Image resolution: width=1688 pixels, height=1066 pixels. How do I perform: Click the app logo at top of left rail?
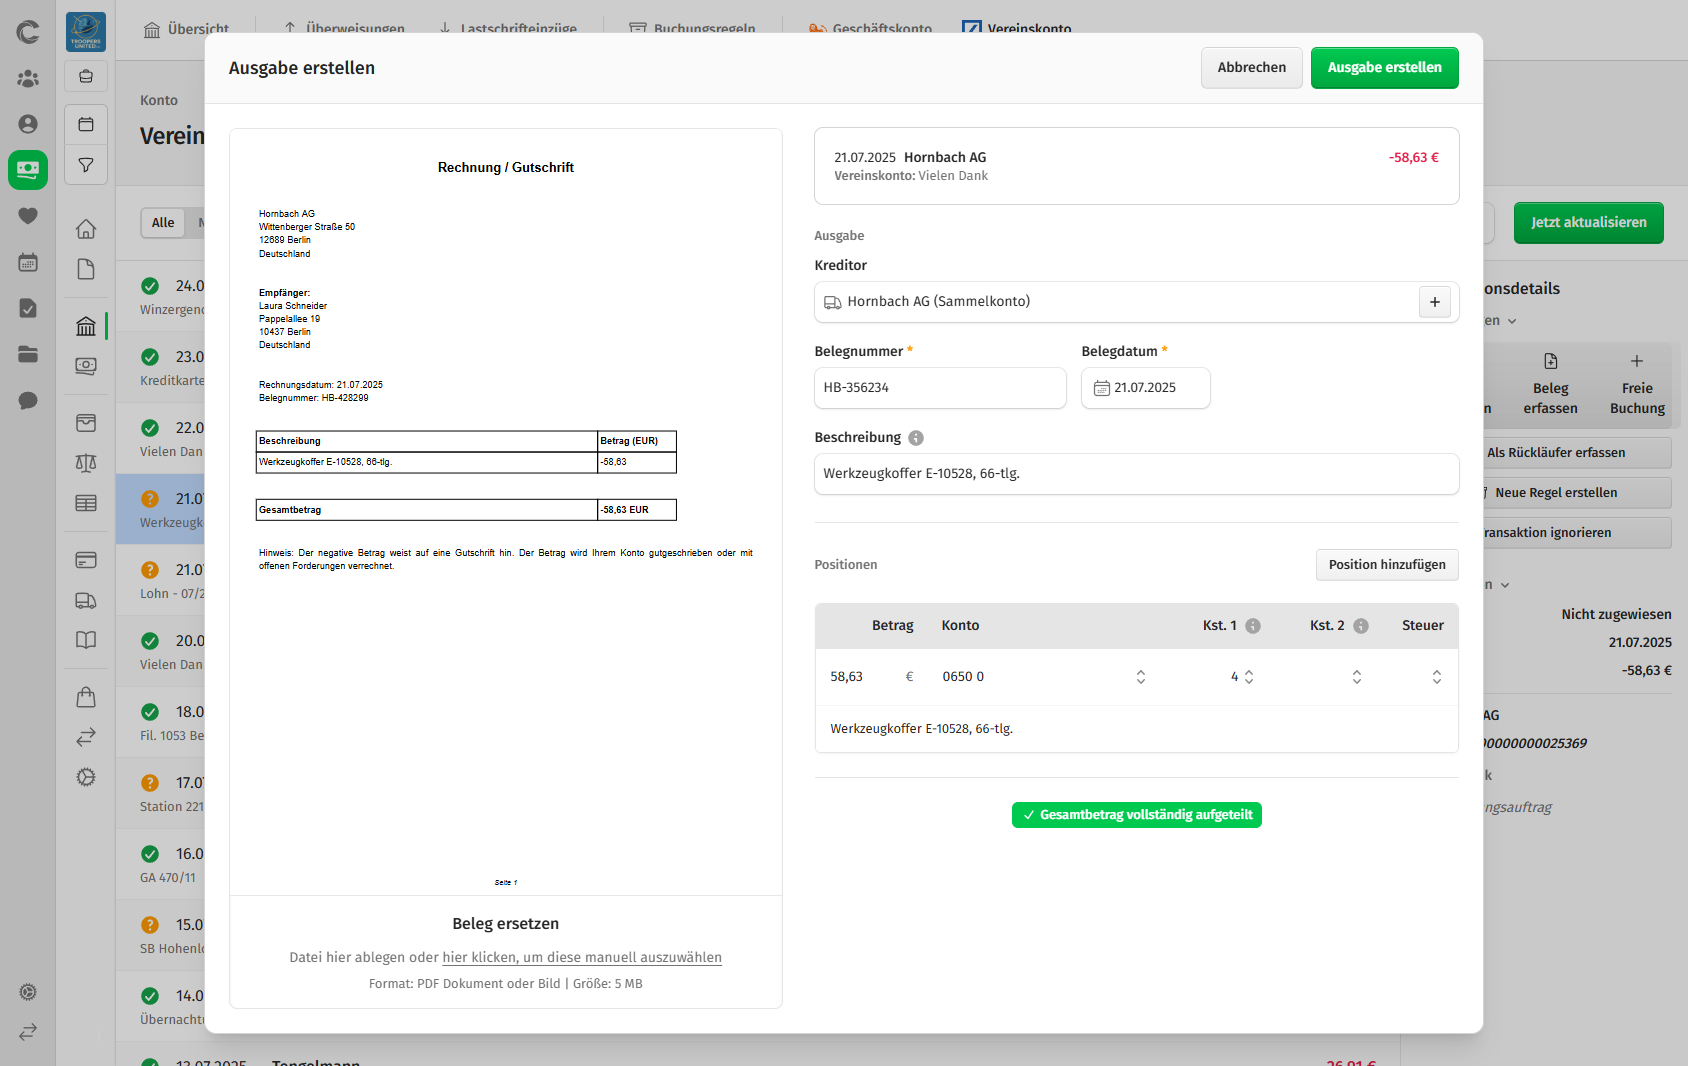pos(28,32)
